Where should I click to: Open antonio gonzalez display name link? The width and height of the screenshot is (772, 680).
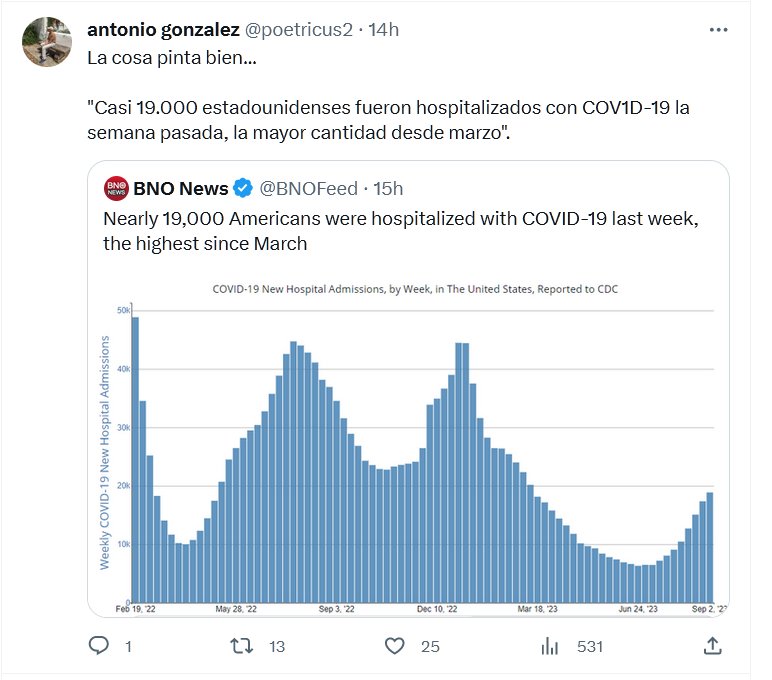[x=163, y=30]
